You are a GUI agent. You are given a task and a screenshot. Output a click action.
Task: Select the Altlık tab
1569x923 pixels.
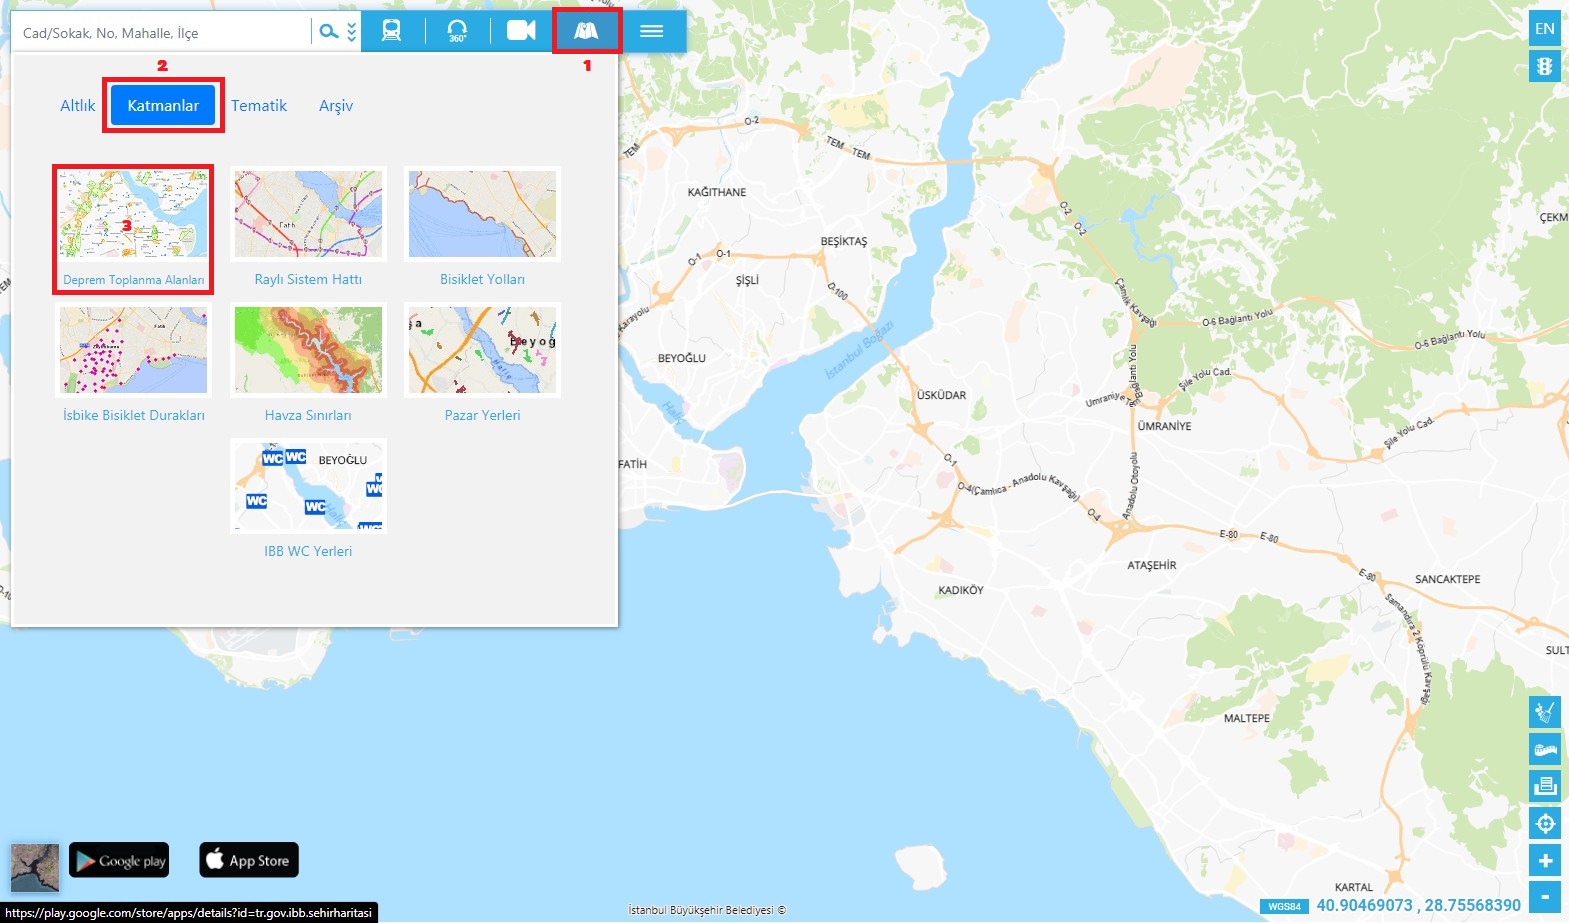click(x=78, y=106)
